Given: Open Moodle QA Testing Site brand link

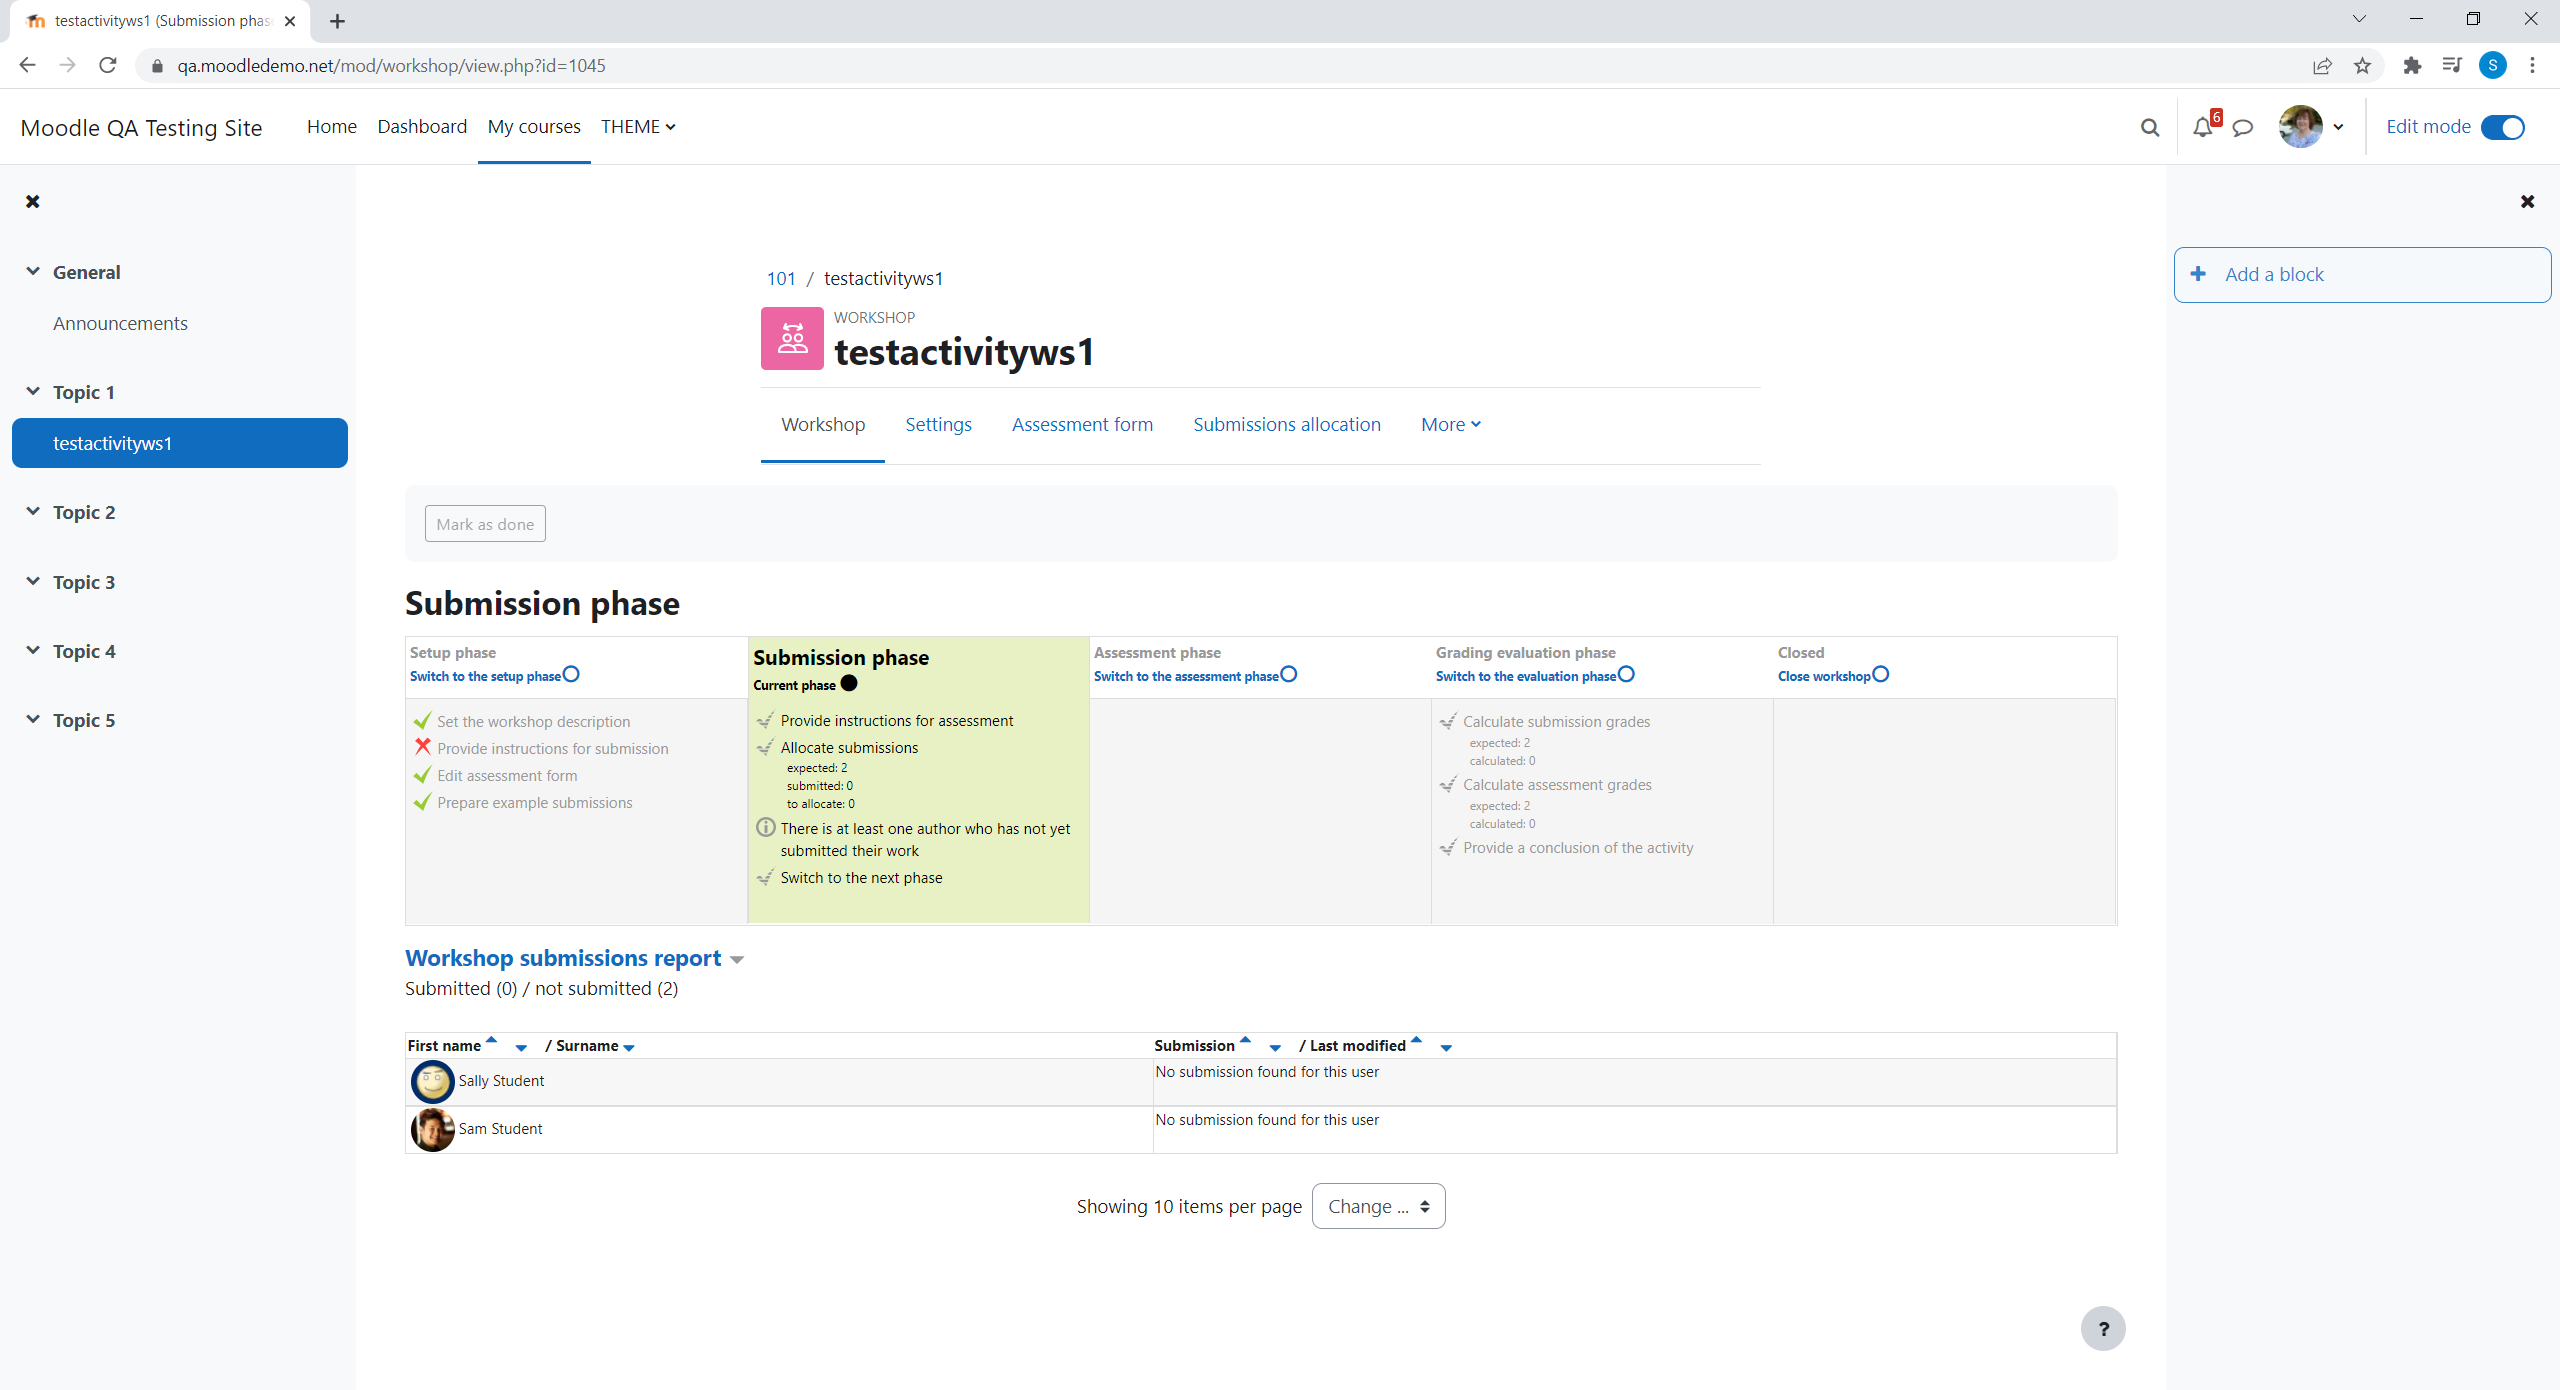Looking at the screenshot, I should [141, 128].
